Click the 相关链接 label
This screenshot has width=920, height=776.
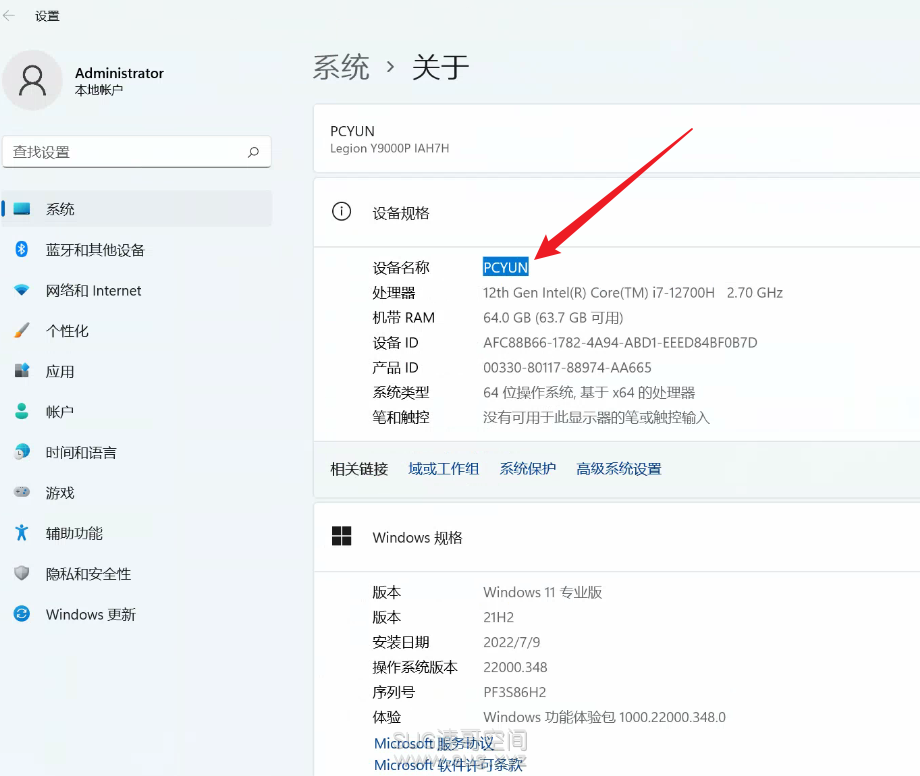[359, 469]
